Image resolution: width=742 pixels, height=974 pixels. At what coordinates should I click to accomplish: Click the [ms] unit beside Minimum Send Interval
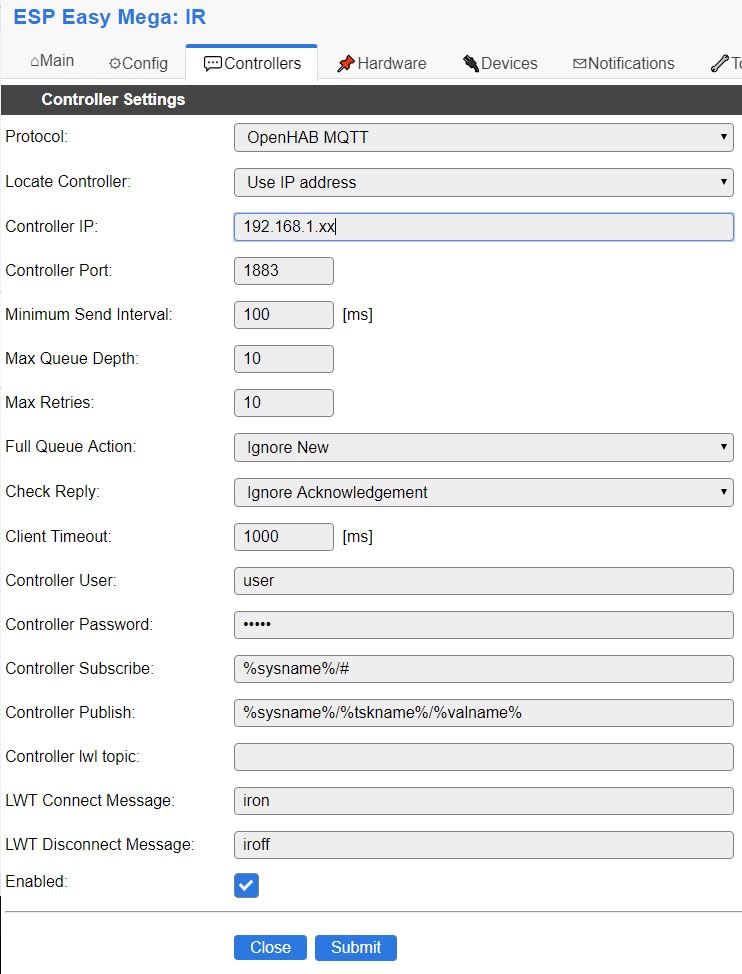[358, 315]
